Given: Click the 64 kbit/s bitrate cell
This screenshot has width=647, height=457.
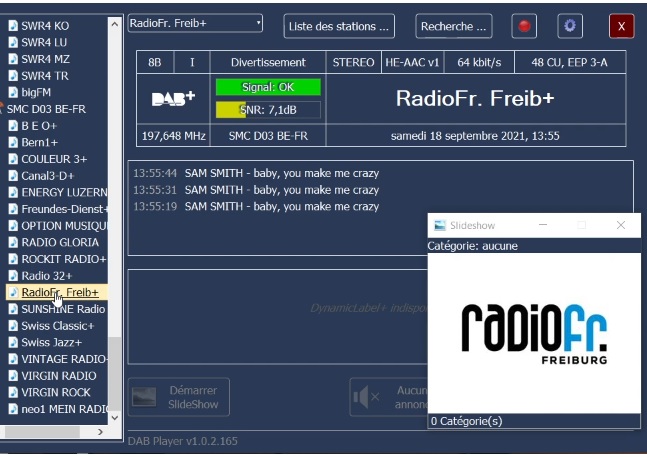Looking at the screenshot, I should click(479, 62).
